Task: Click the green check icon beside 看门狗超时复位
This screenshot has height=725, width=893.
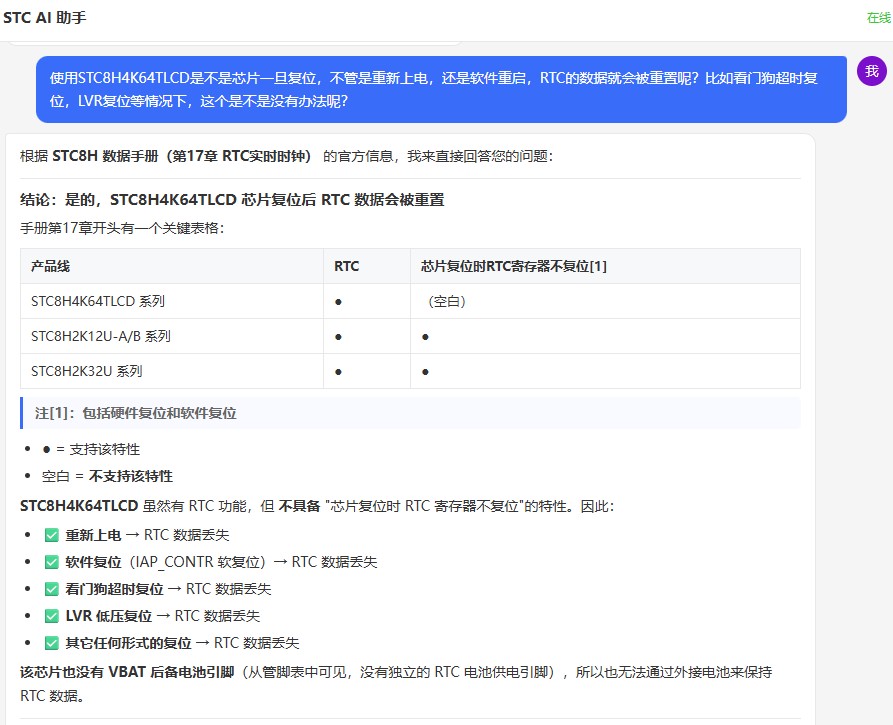Action: click(x=52, y=589)
